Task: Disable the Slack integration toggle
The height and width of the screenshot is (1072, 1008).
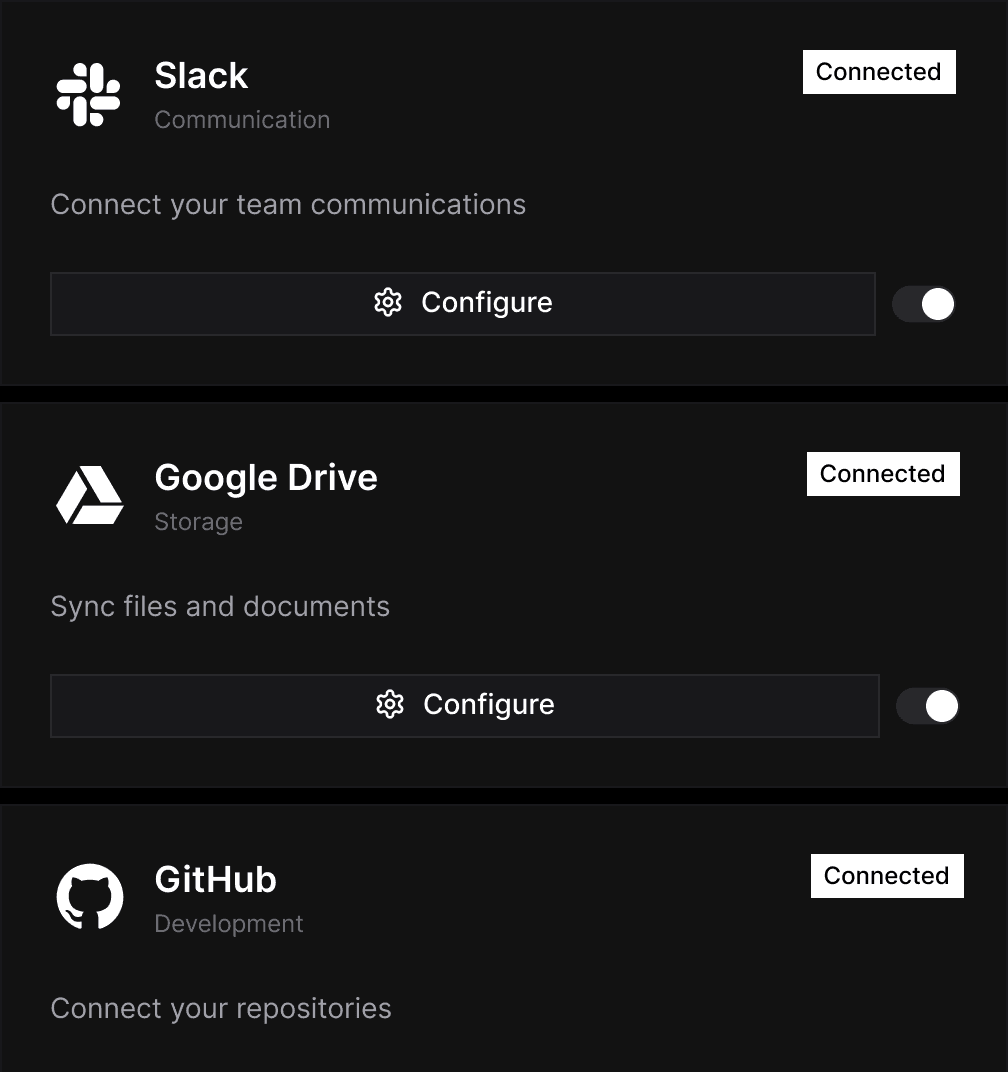Action: tap(923, 304)
